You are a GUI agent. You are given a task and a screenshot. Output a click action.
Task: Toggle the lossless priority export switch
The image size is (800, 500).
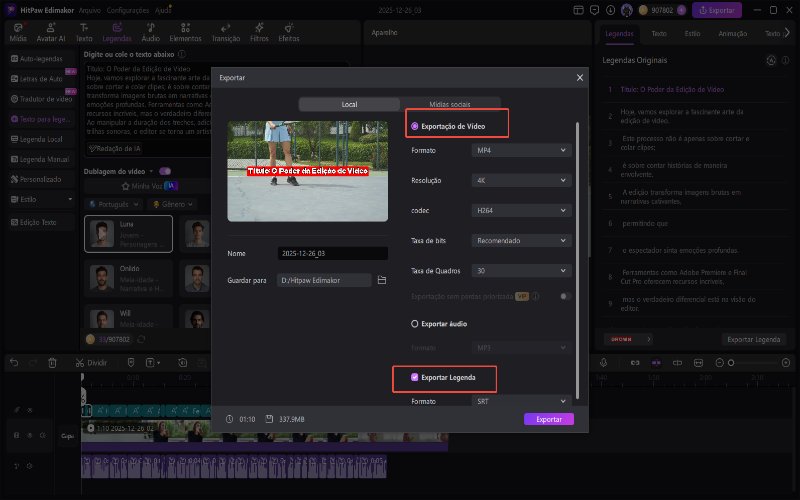563,296
